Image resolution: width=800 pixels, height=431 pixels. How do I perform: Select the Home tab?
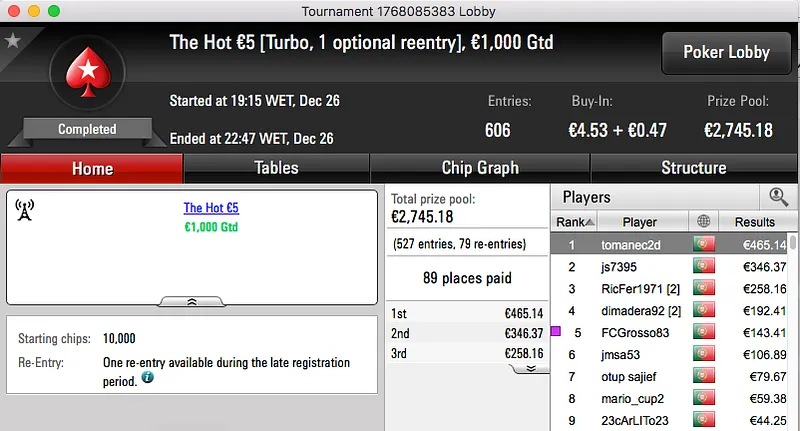coord(92,168)
